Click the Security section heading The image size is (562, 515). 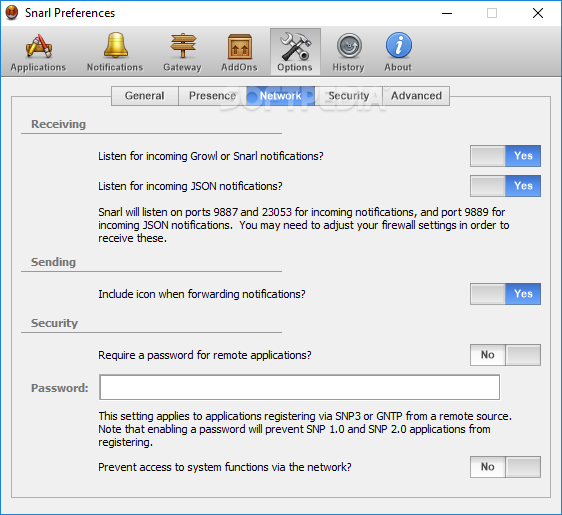point(54,323)
